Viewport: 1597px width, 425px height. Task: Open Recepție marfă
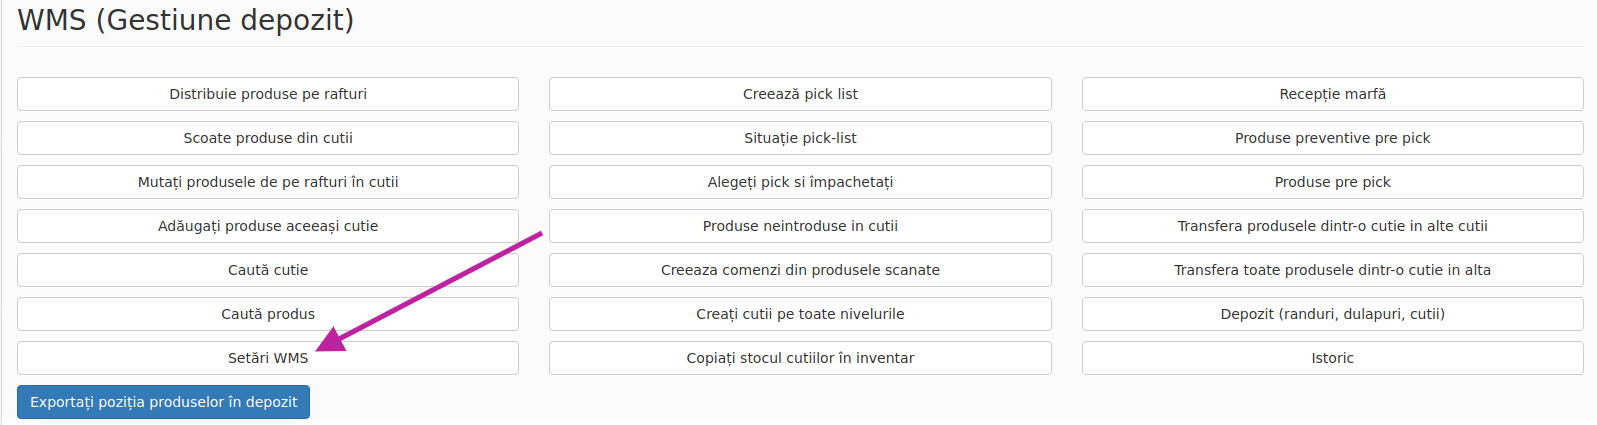click(1333, 94)
